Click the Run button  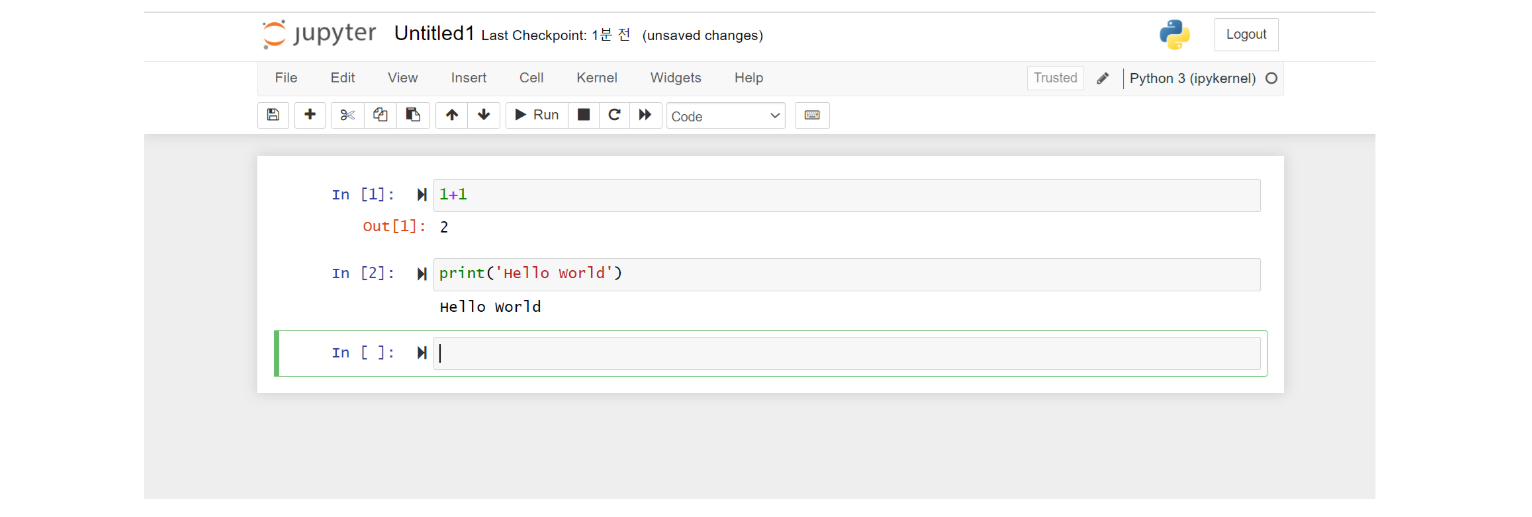pos(537,115)
